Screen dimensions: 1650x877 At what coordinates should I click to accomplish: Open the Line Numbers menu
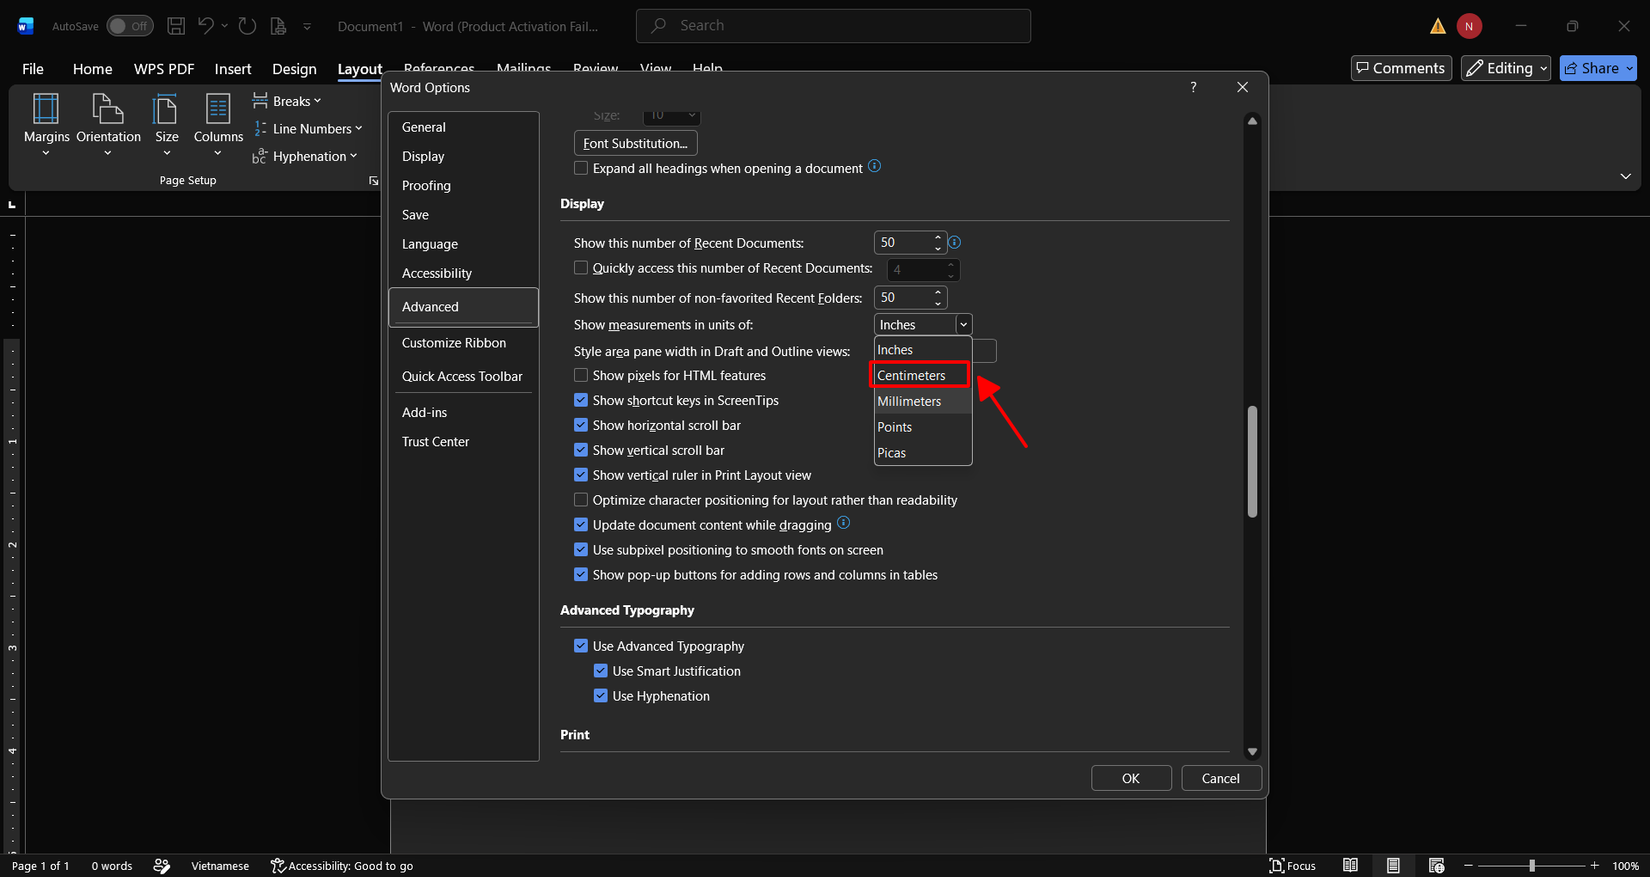(307, 129)
